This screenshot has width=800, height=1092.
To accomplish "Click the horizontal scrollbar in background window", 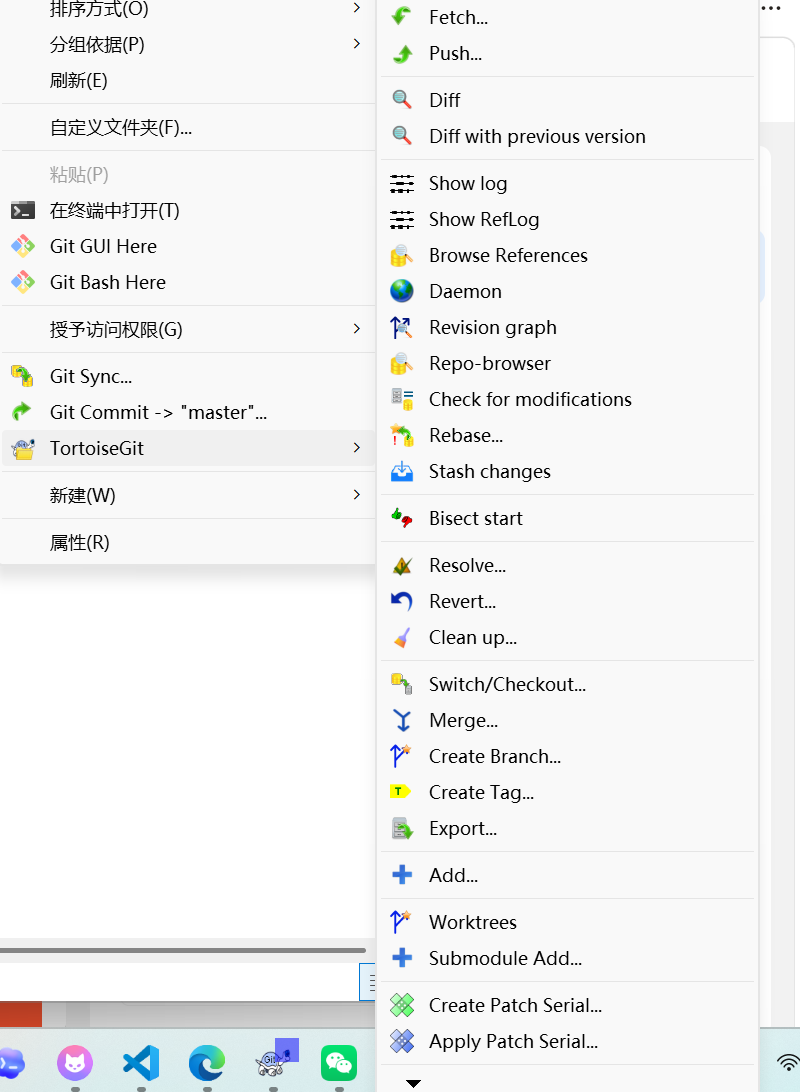I will (x=182, y=950).
